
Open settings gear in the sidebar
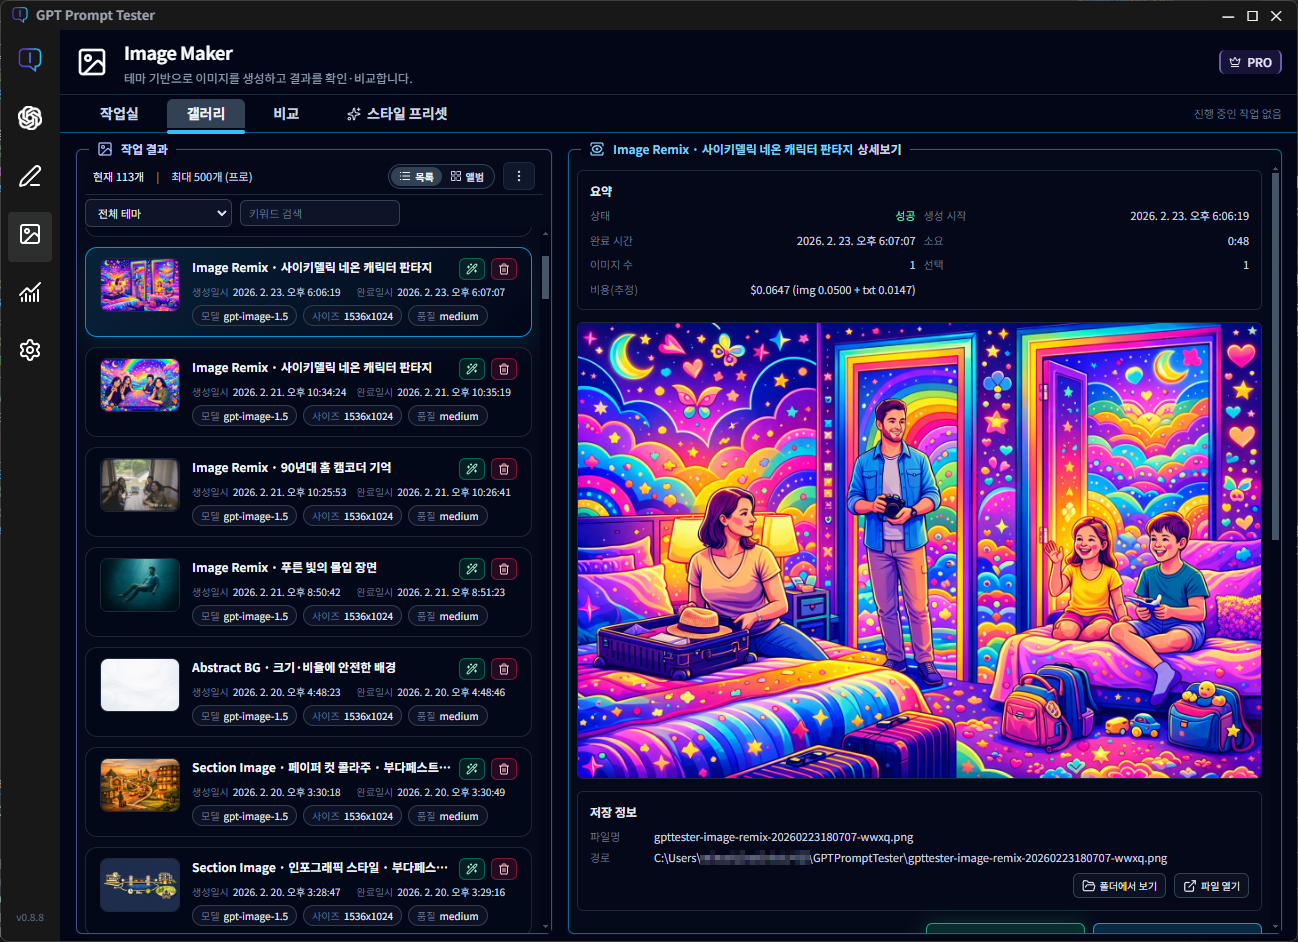click(x=30, y=350)
